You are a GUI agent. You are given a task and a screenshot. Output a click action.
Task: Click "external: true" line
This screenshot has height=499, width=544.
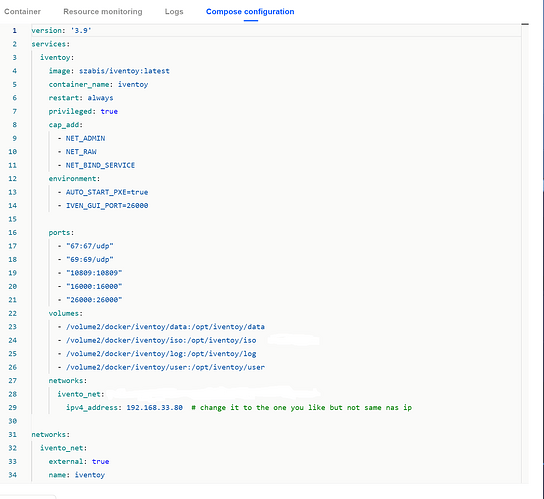coord(79,462)
